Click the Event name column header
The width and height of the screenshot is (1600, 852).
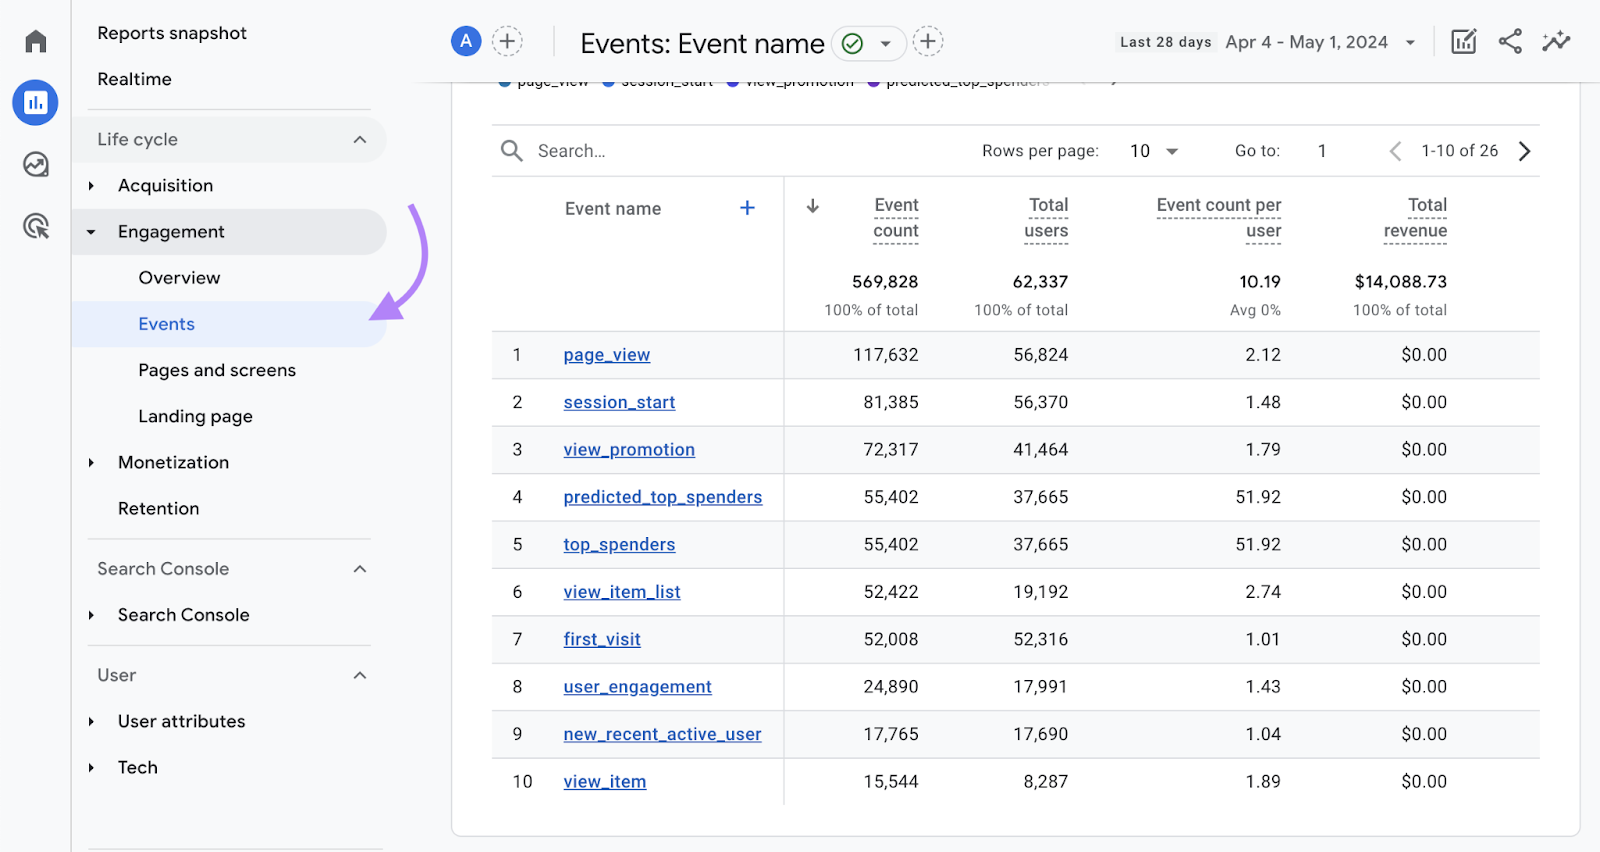(613, 209)
